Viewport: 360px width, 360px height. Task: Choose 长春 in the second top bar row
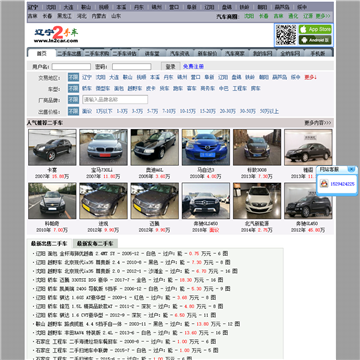pos(47,16)
